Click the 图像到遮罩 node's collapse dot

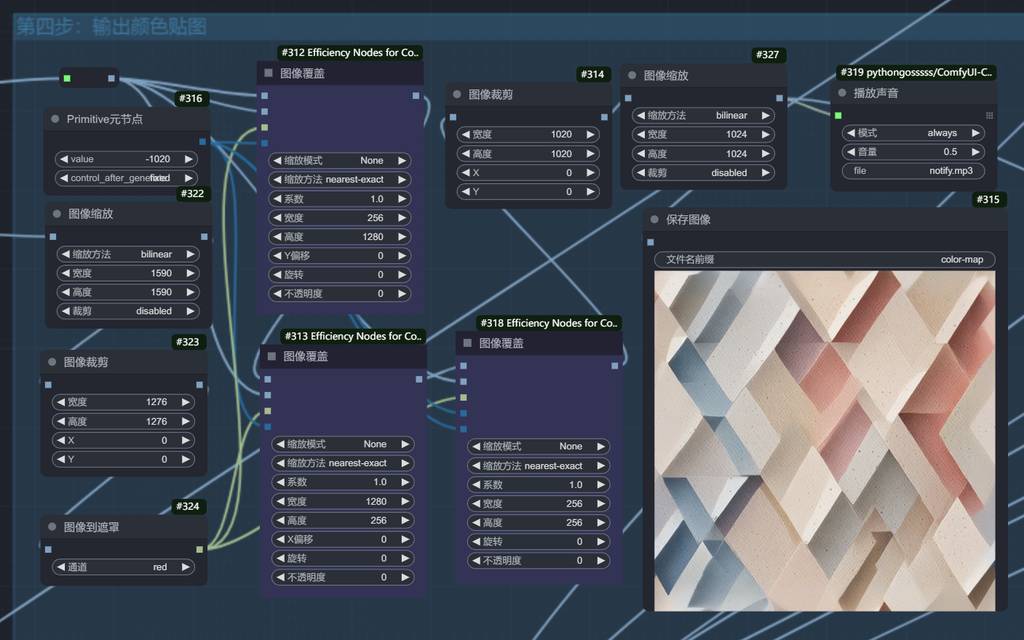click(52, 527)
